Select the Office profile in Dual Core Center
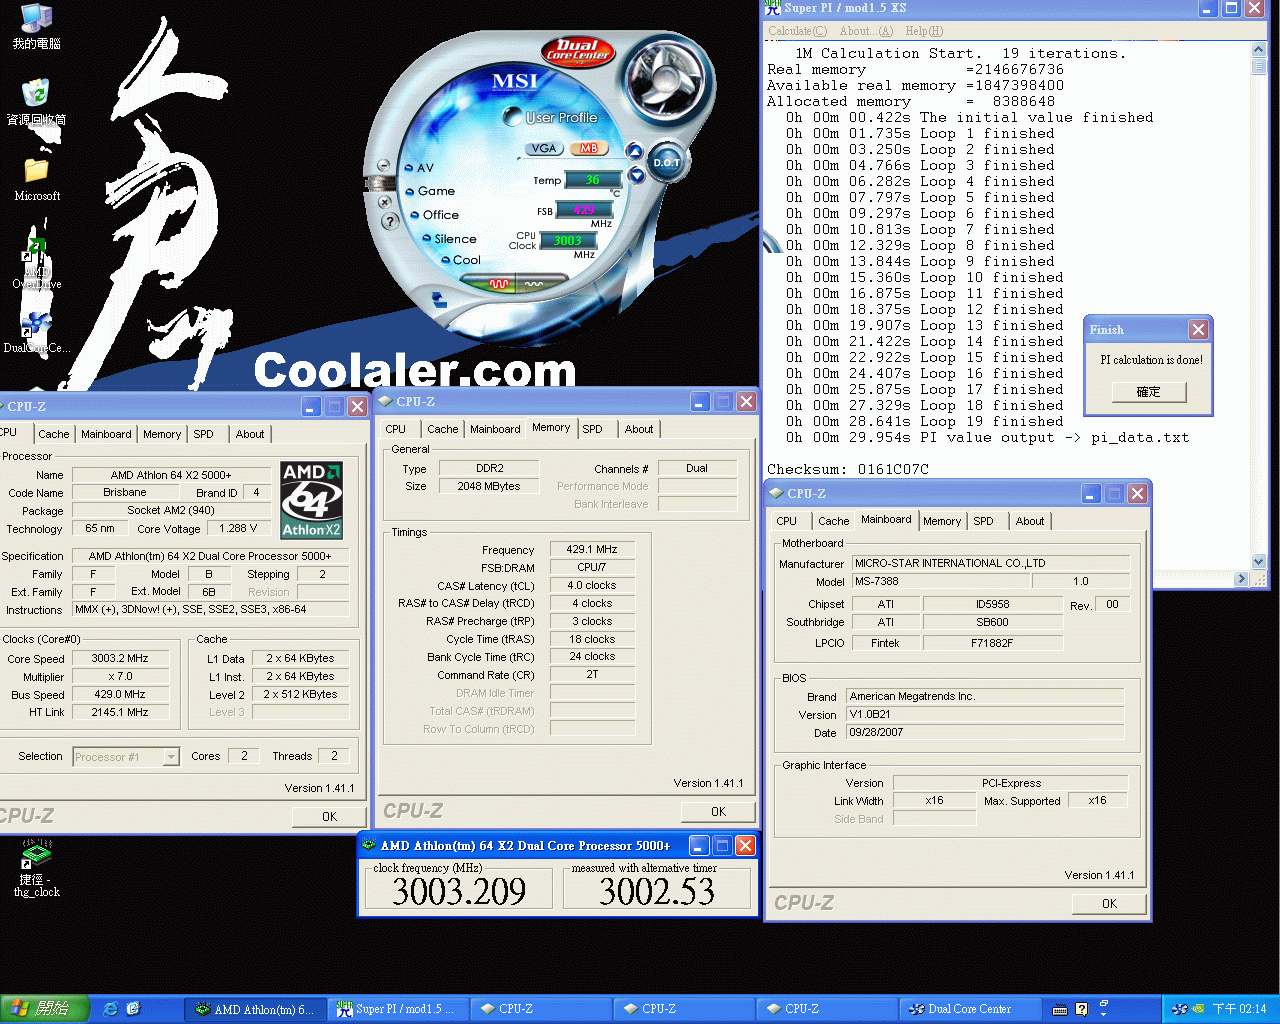This screenshot has height=1024, width=1280. tap(435, 215)
